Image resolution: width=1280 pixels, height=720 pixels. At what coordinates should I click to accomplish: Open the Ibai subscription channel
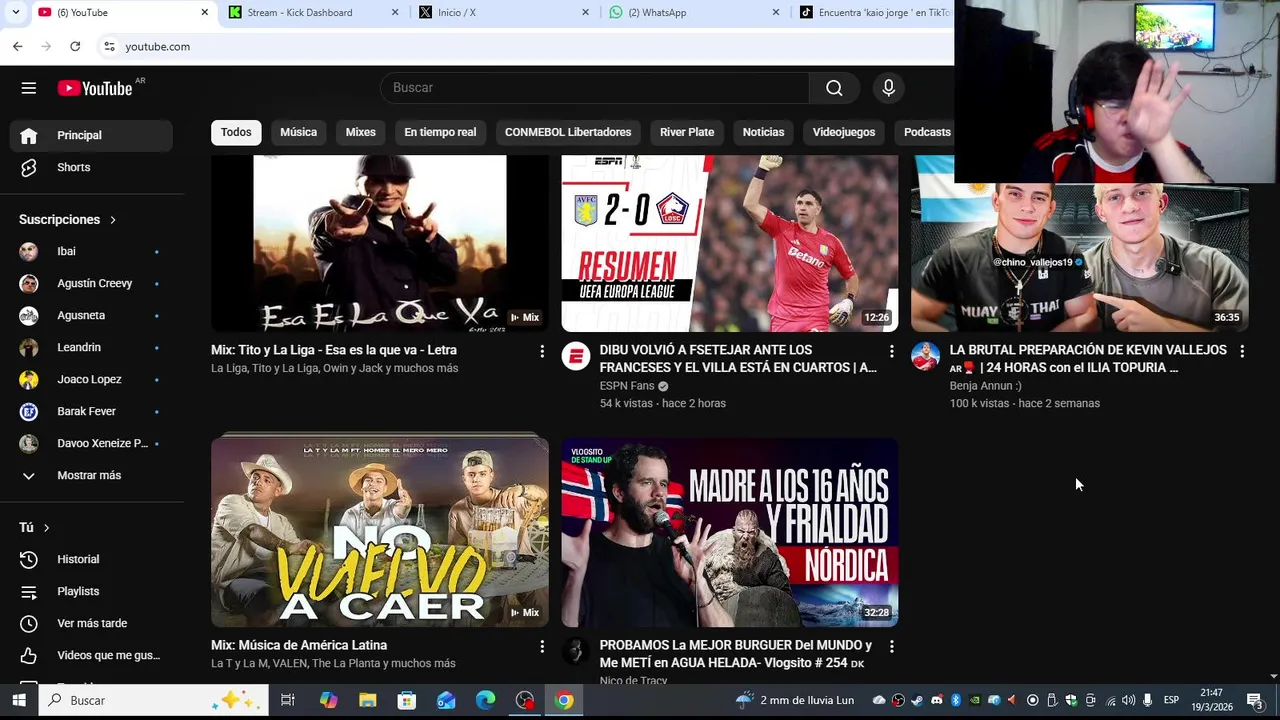click(x=91, y=251)
